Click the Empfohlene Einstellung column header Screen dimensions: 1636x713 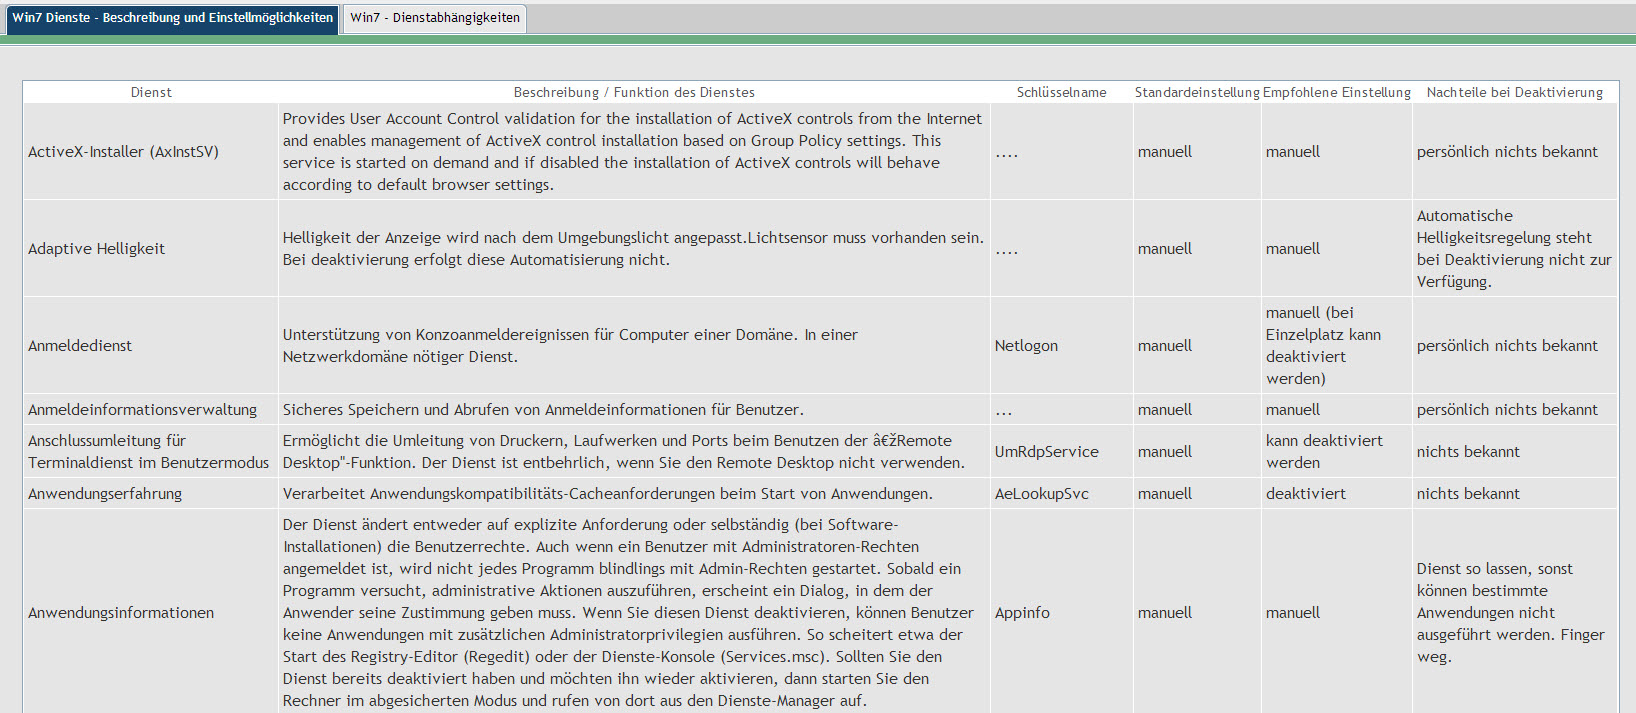click(1337, 92)
